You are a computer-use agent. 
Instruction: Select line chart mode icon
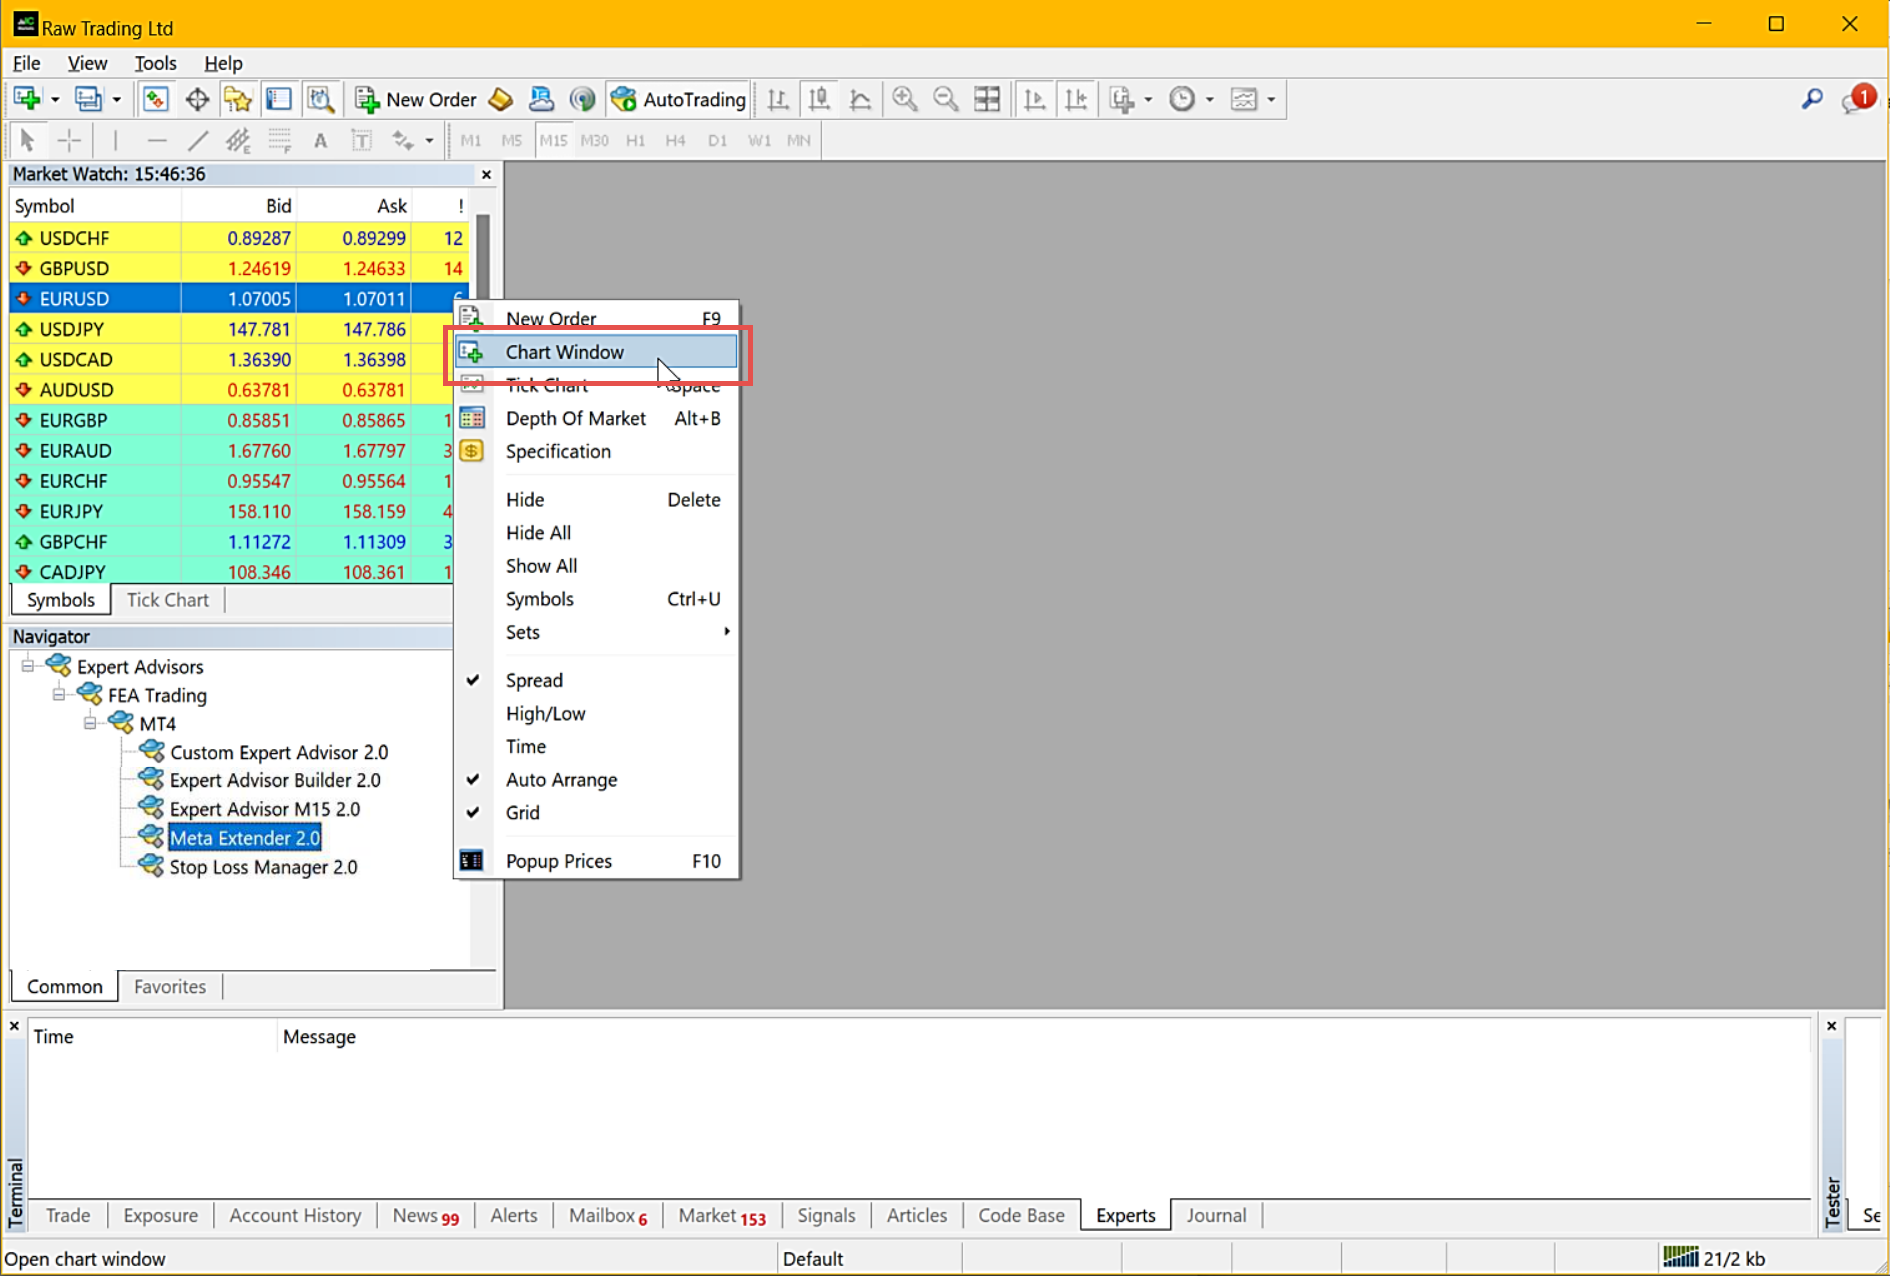(x=860, y=99)
